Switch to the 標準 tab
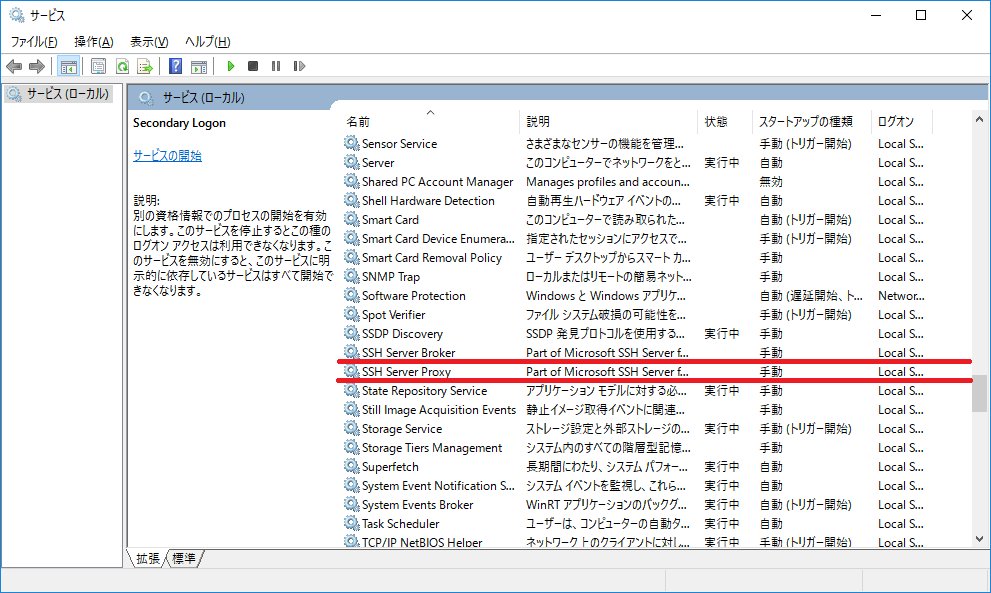The width and height of the screenshot is (991, 593). tap(184, 558)
